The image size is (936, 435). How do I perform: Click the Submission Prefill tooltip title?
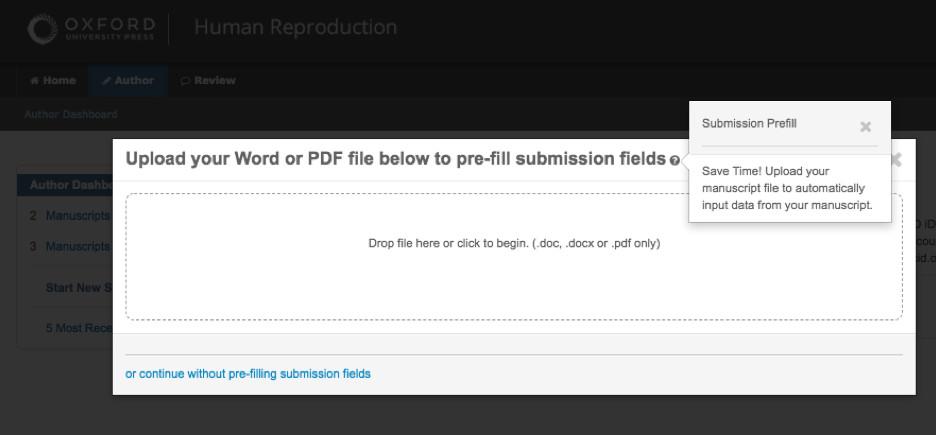point(749,124)
